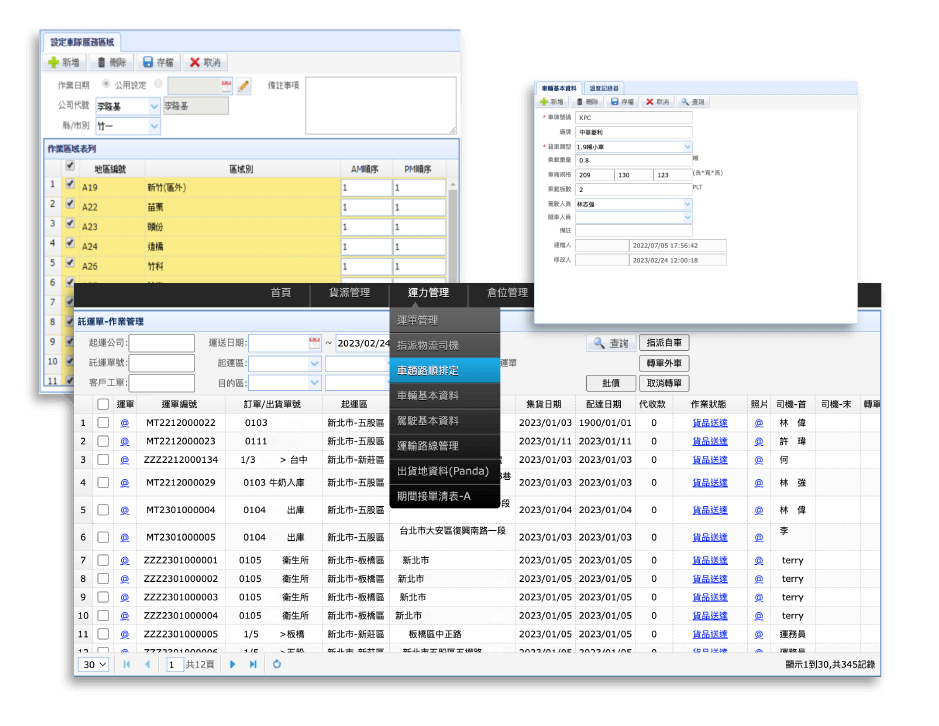Screen dimensions: 939x726
Task: Open the calendar icon in 運送日期 field
Action: coord(313,343)
